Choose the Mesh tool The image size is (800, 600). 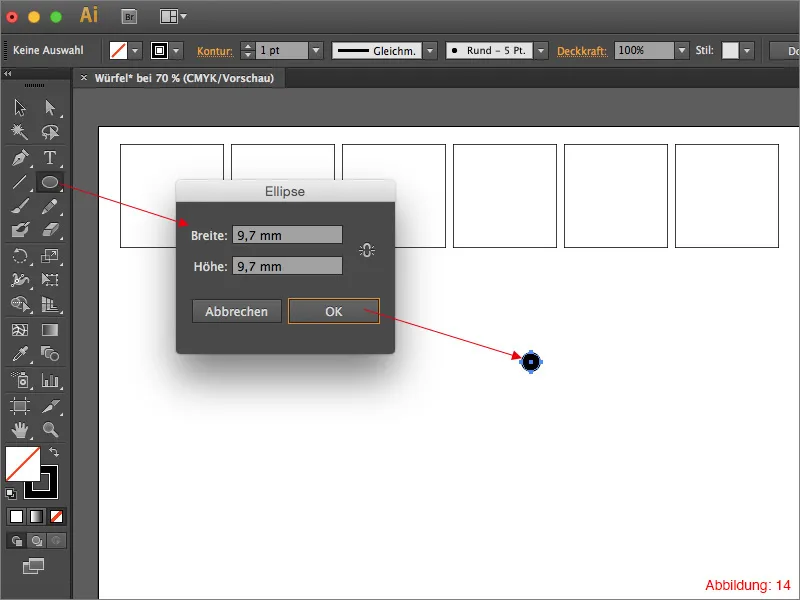20,330
